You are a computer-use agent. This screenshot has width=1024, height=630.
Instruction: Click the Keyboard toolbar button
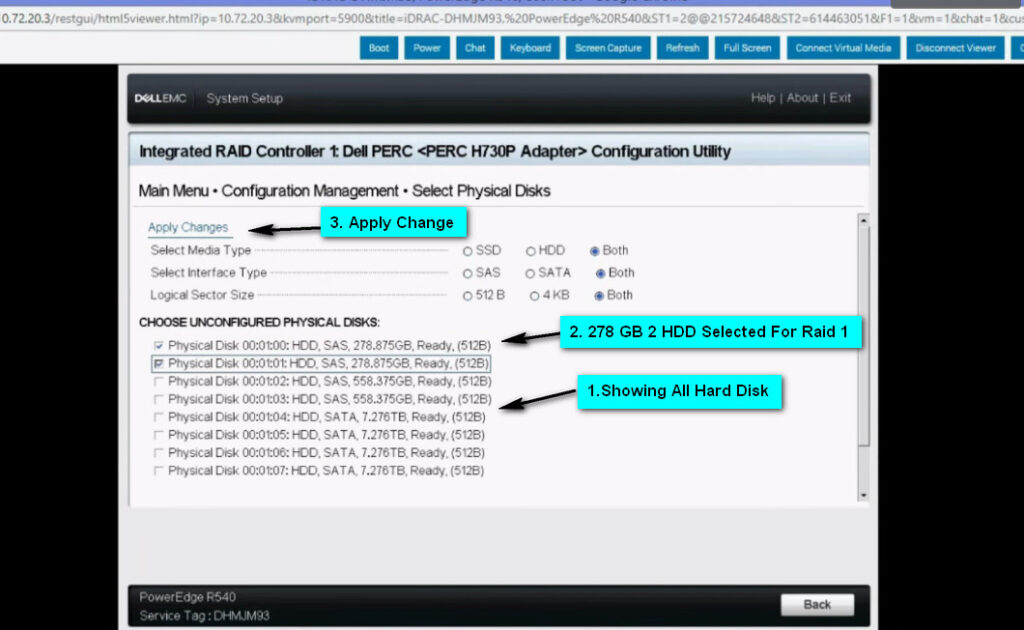point(530,48)
